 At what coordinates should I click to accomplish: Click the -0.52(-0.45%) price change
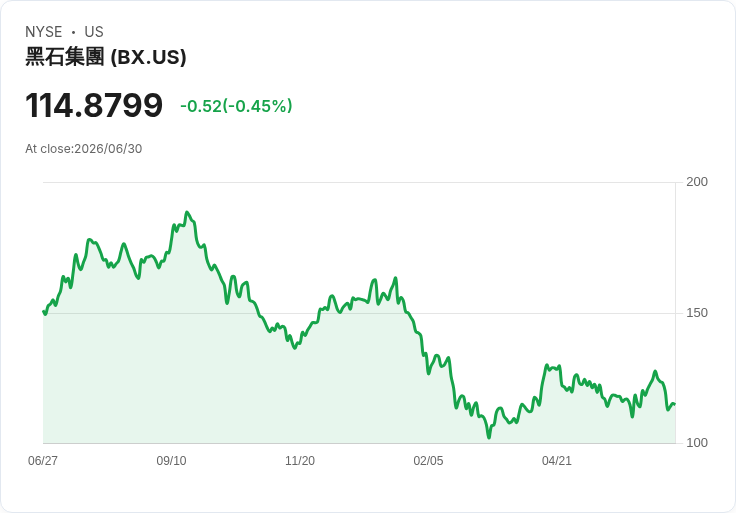click(236, 106)
